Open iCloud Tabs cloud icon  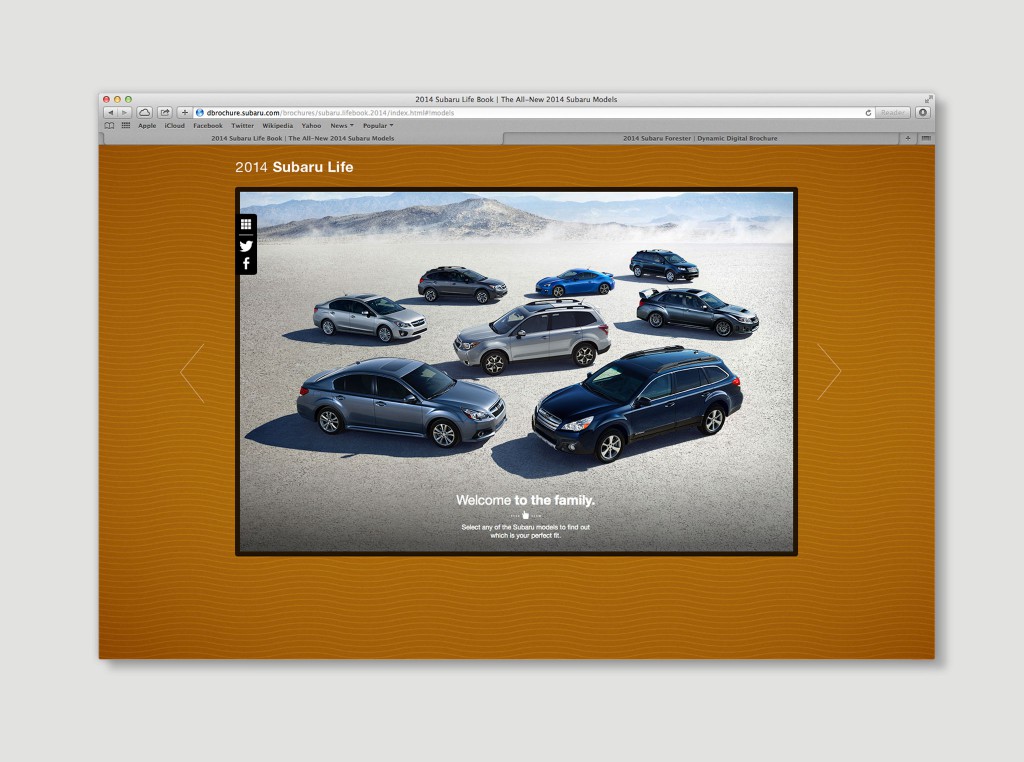click(144, 113)
